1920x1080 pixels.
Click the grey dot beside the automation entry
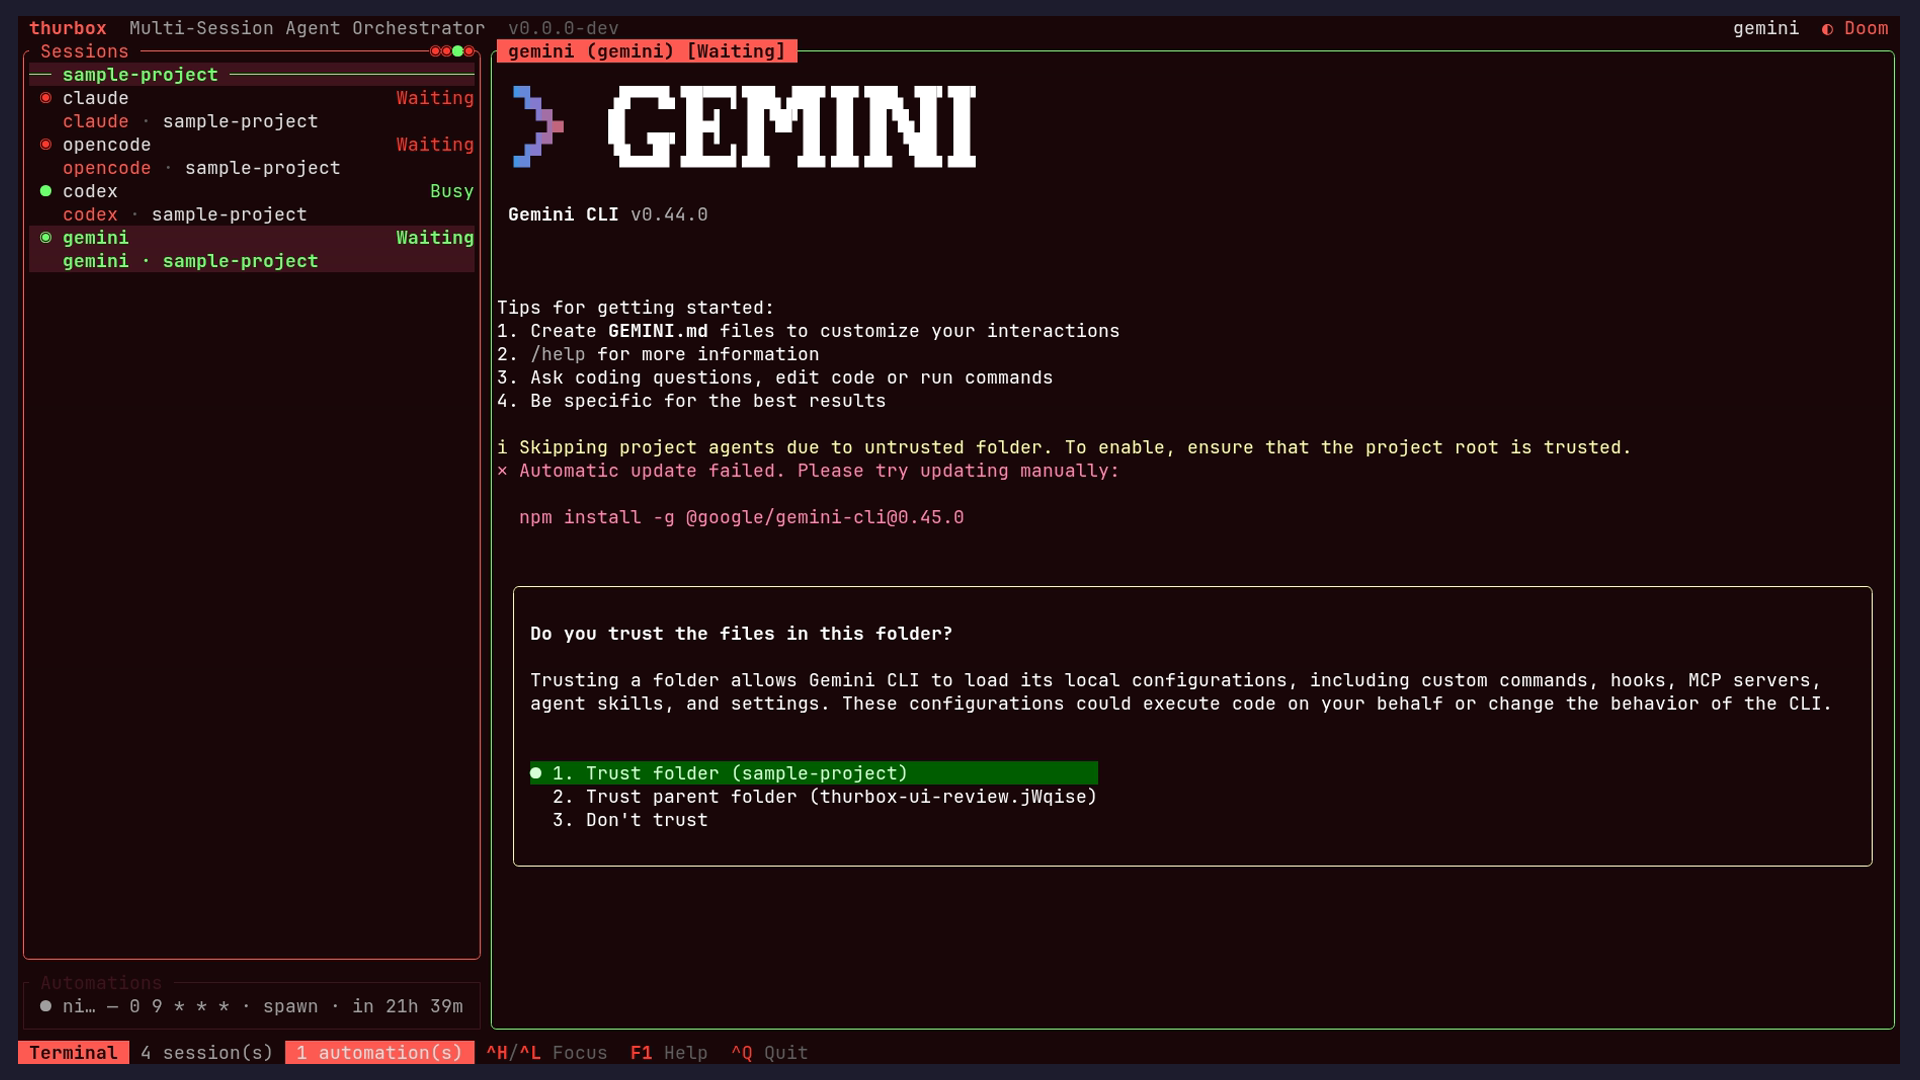pos(45,1006)
